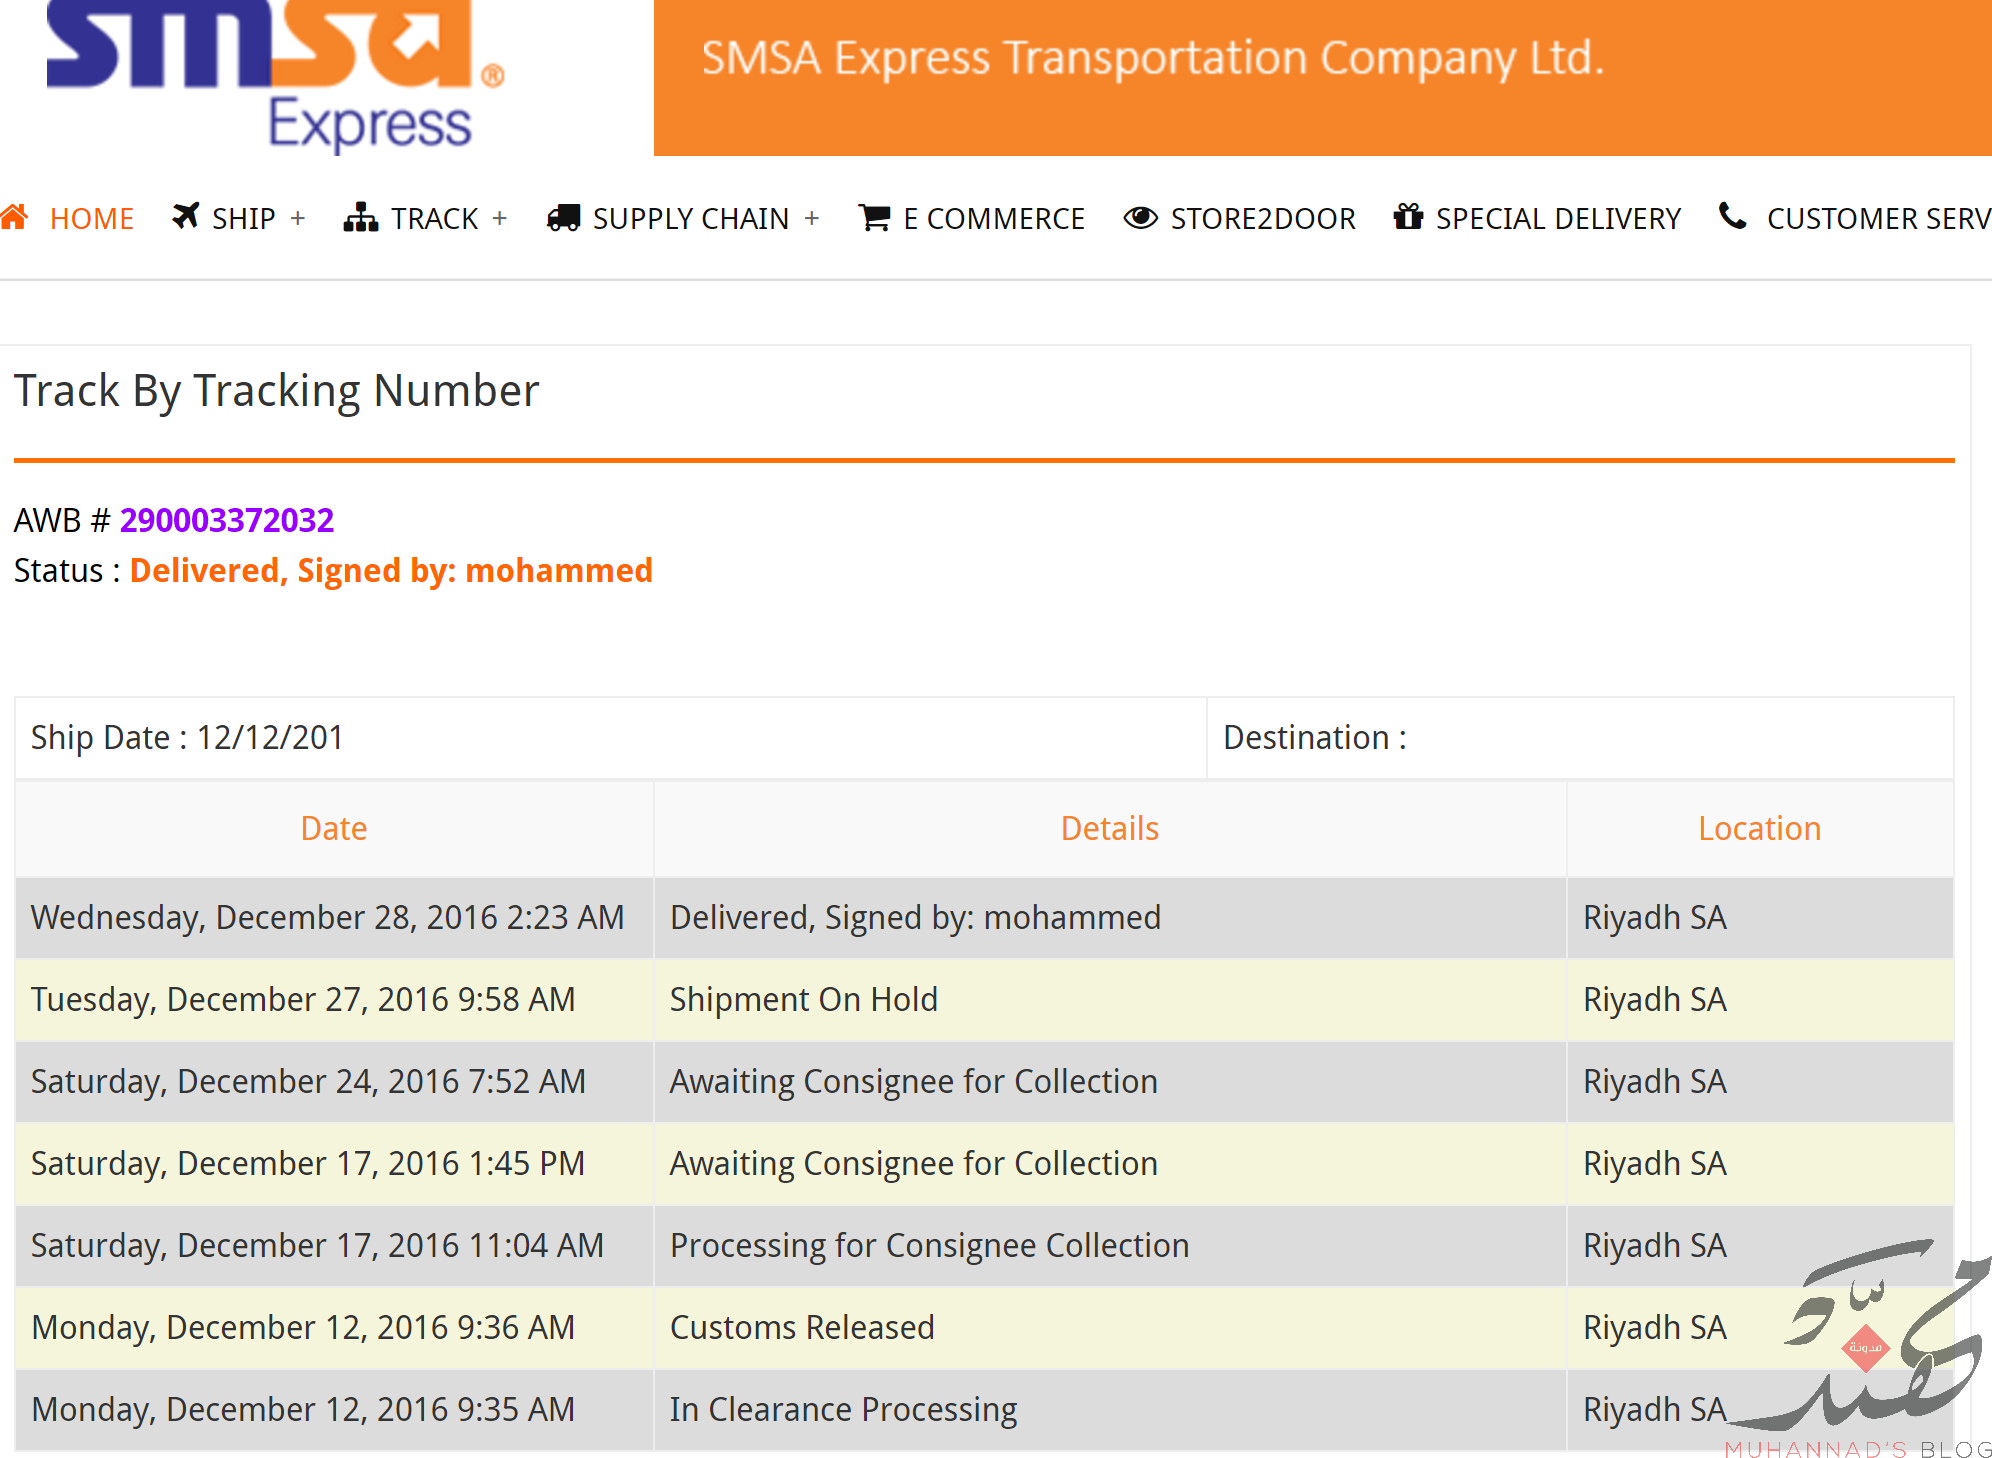Click the Ship Date : 12/12/201 cell
The height and width of the screenshot is (1458, 1992).
tap(611, 738)
